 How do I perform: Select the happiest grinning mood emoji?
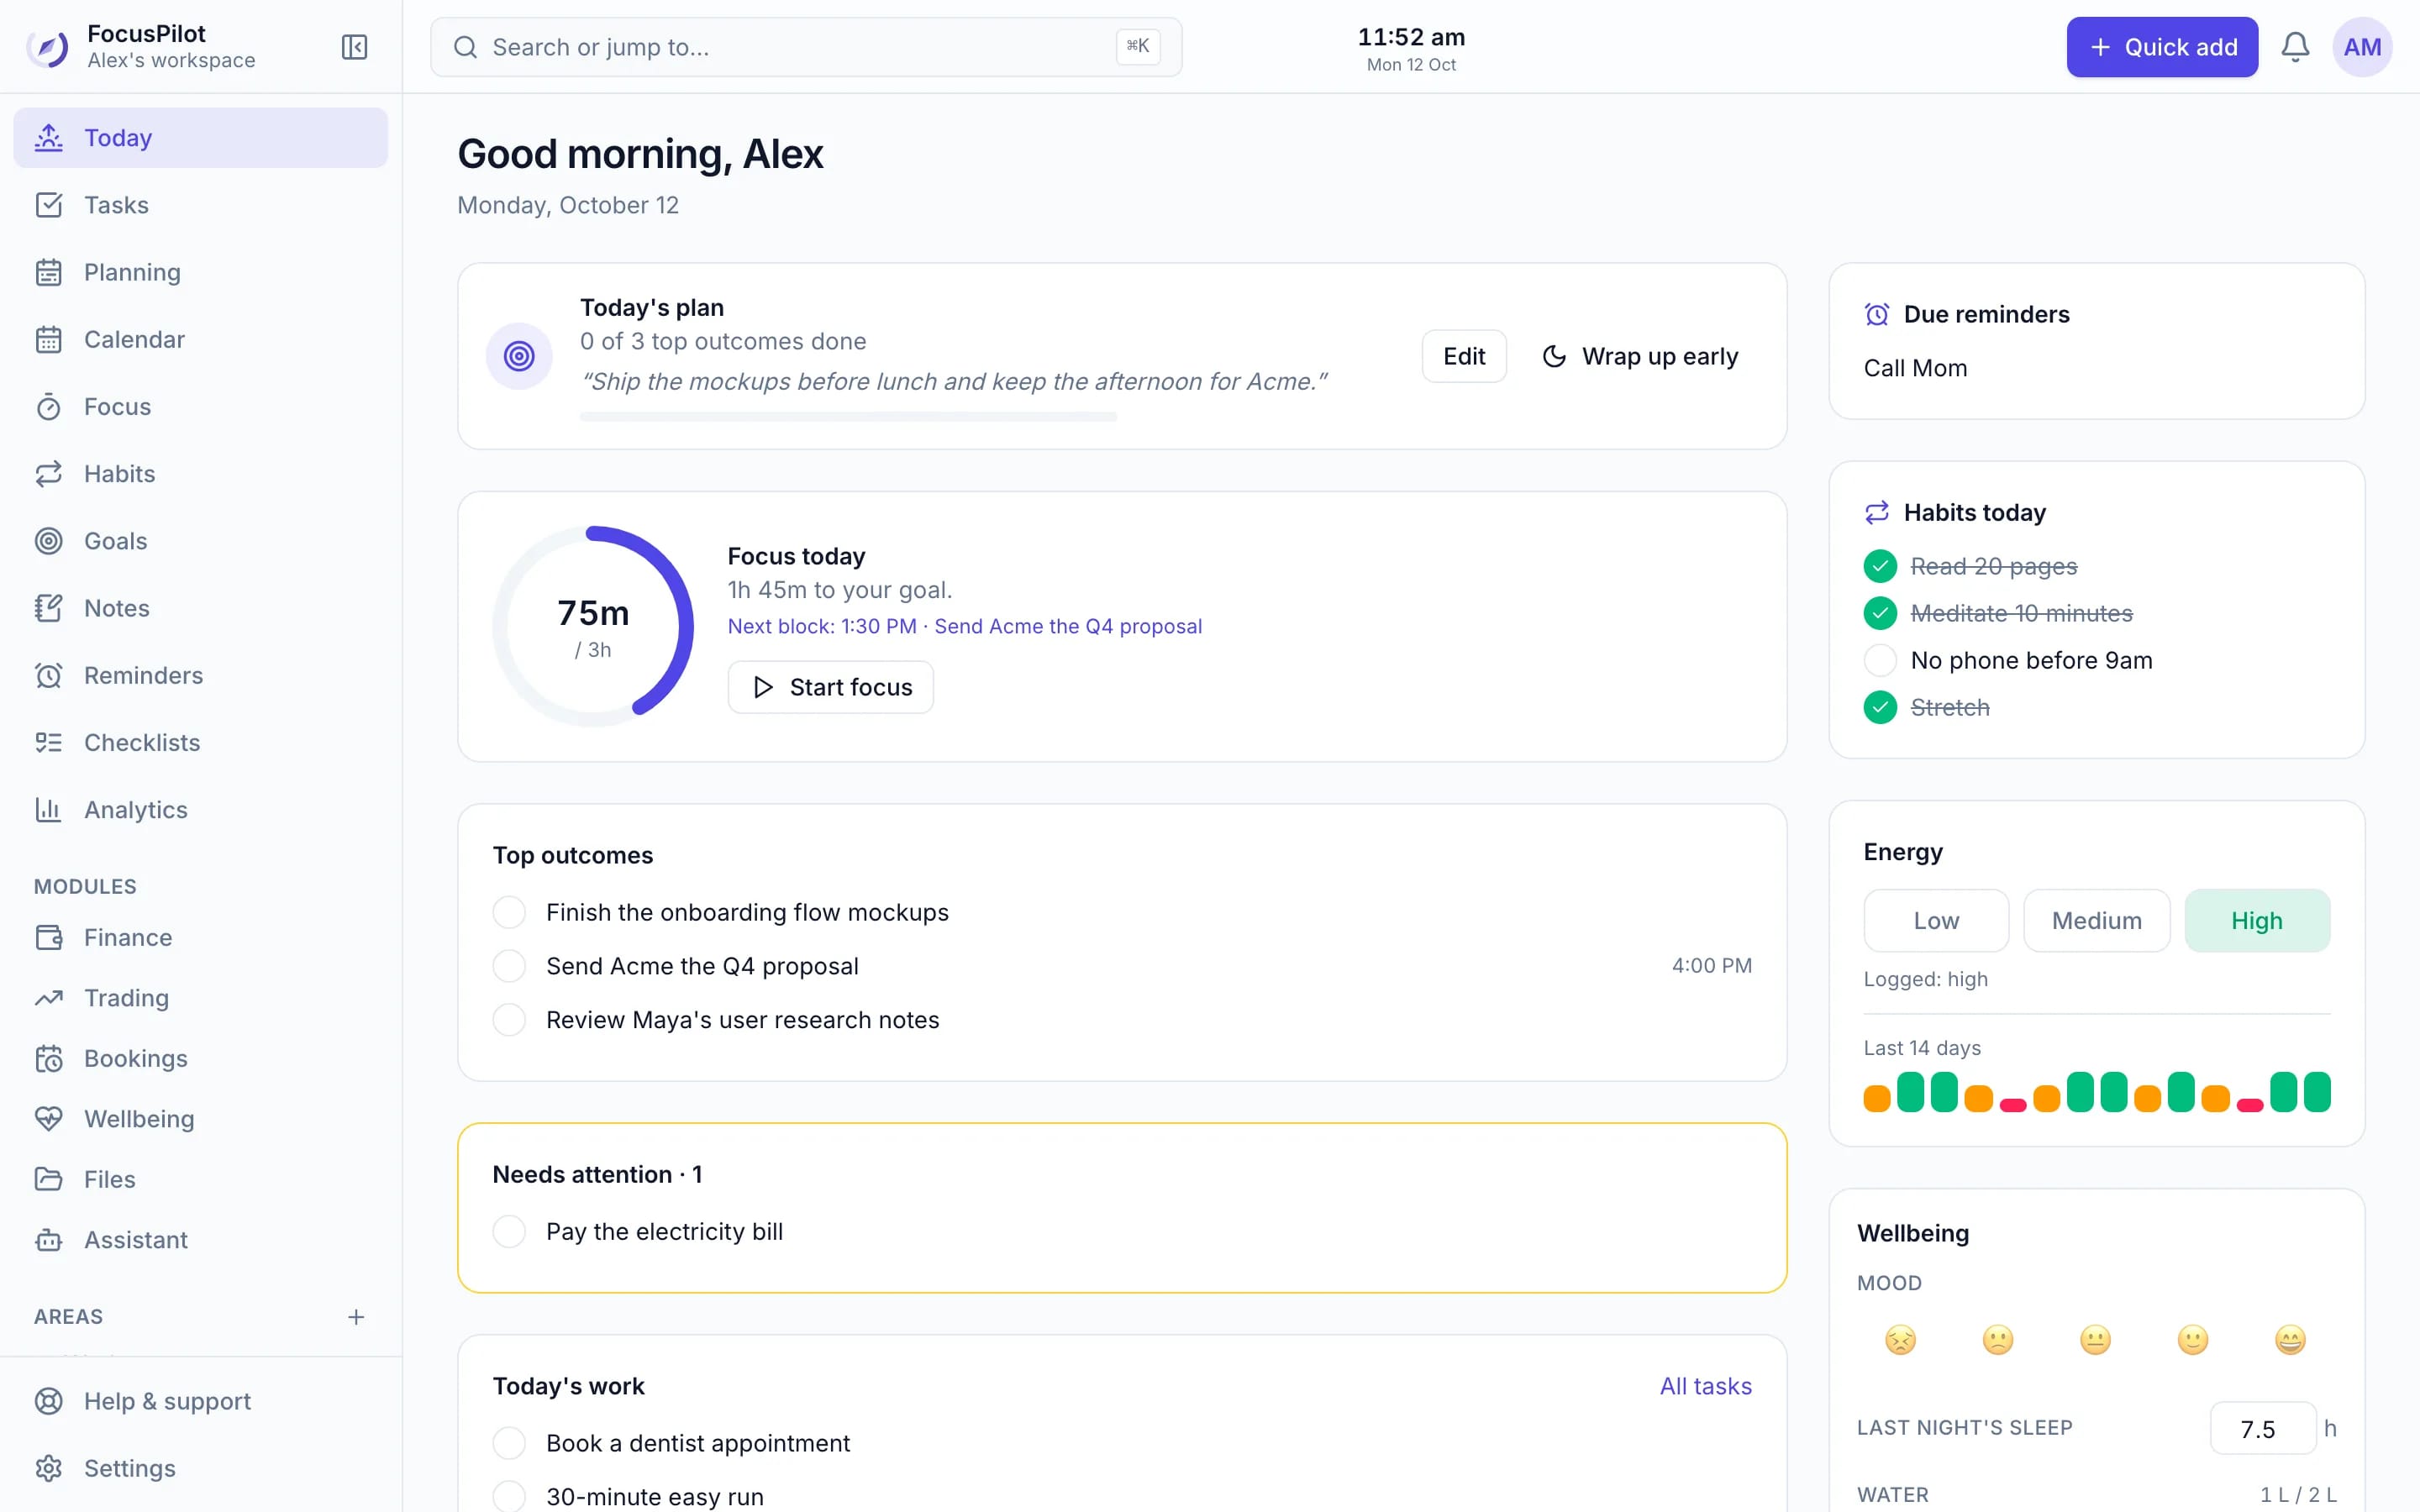tap(2290, 1340)
